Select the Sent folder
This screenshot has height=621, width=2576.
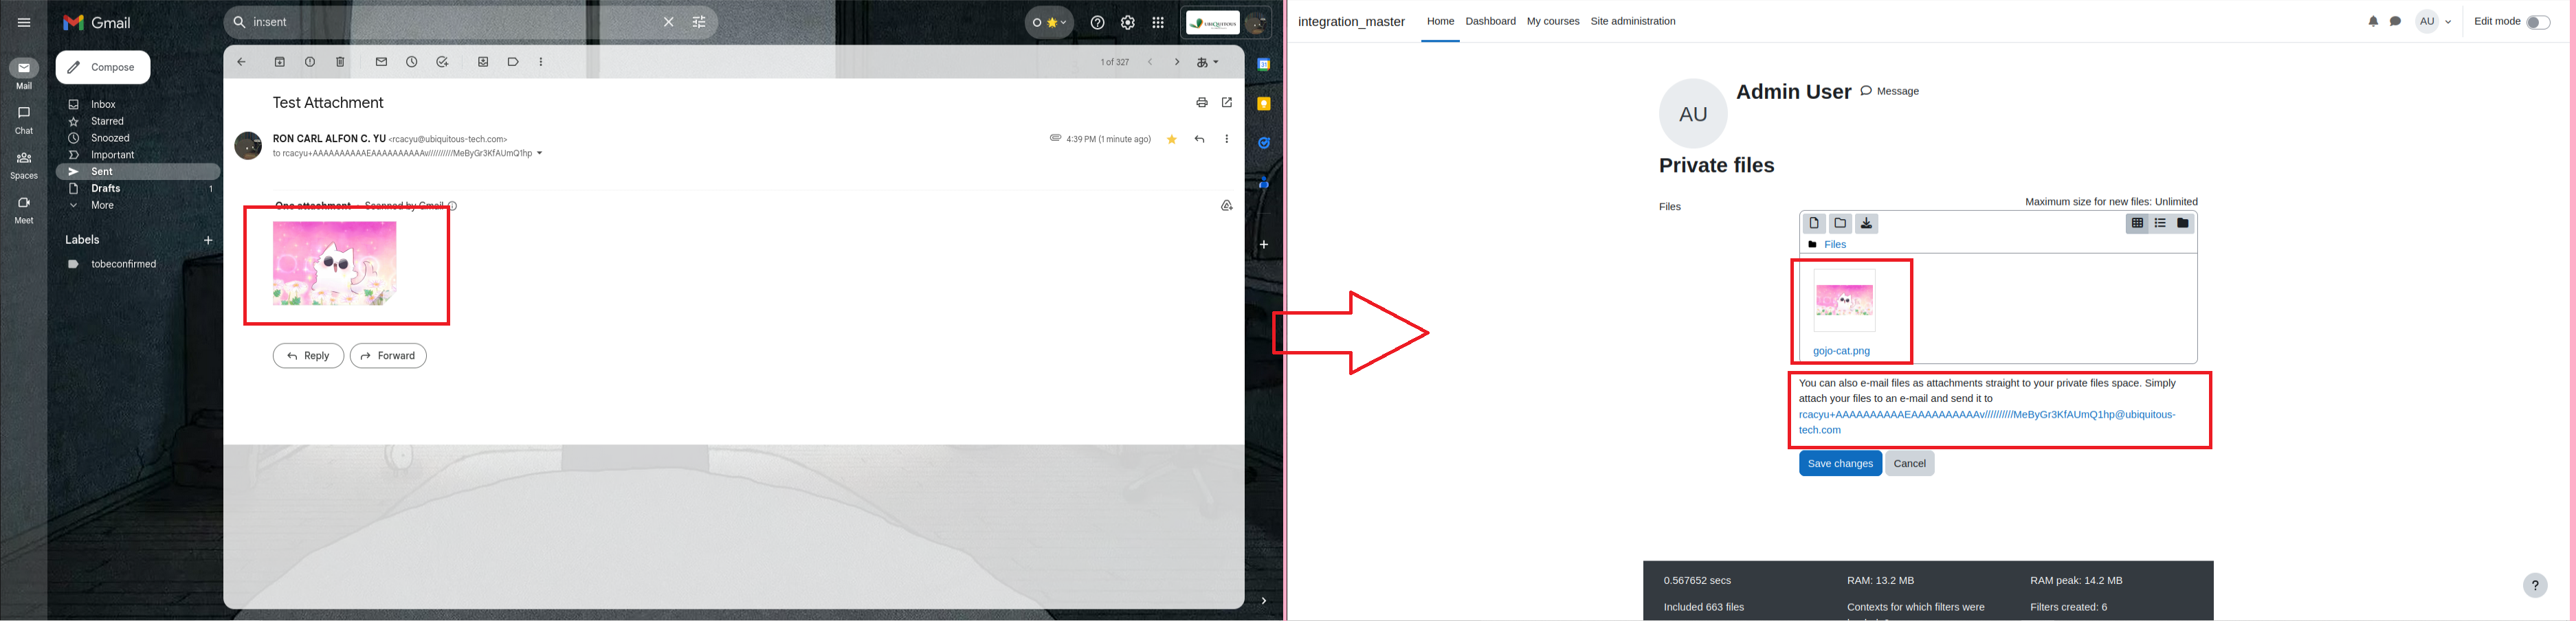pyautogui.click(x=138, y=172)
